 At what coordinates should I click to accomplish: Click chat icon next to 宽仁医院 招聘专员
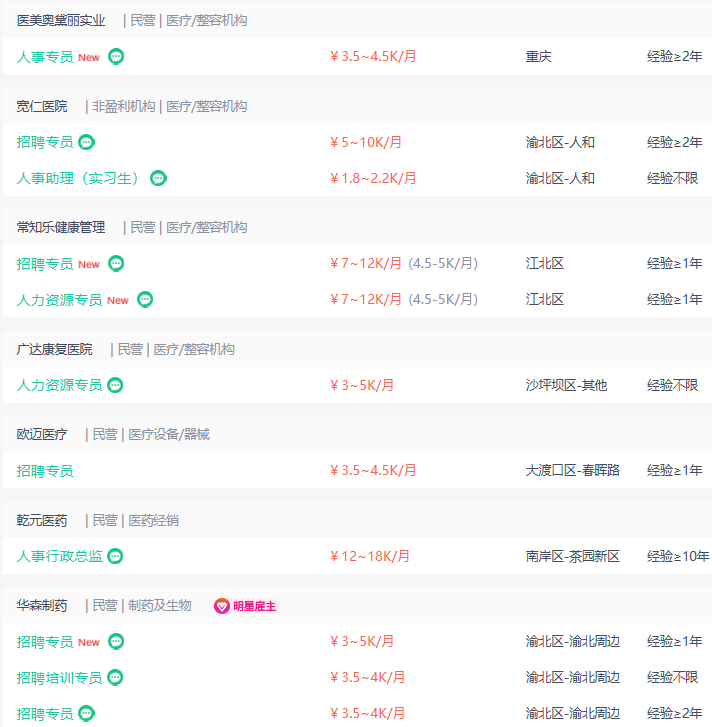click(x=87, y=142)
